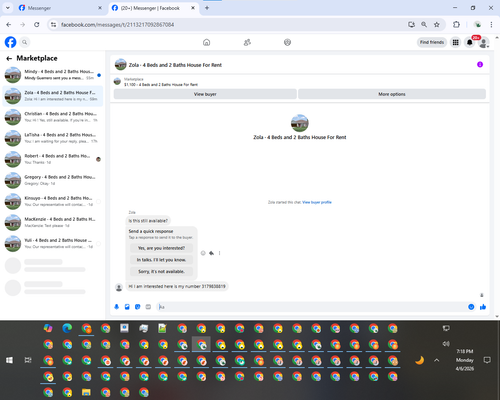Open the View buyer profile link
This screenshot has height=400, width=500.
(317, 202)
